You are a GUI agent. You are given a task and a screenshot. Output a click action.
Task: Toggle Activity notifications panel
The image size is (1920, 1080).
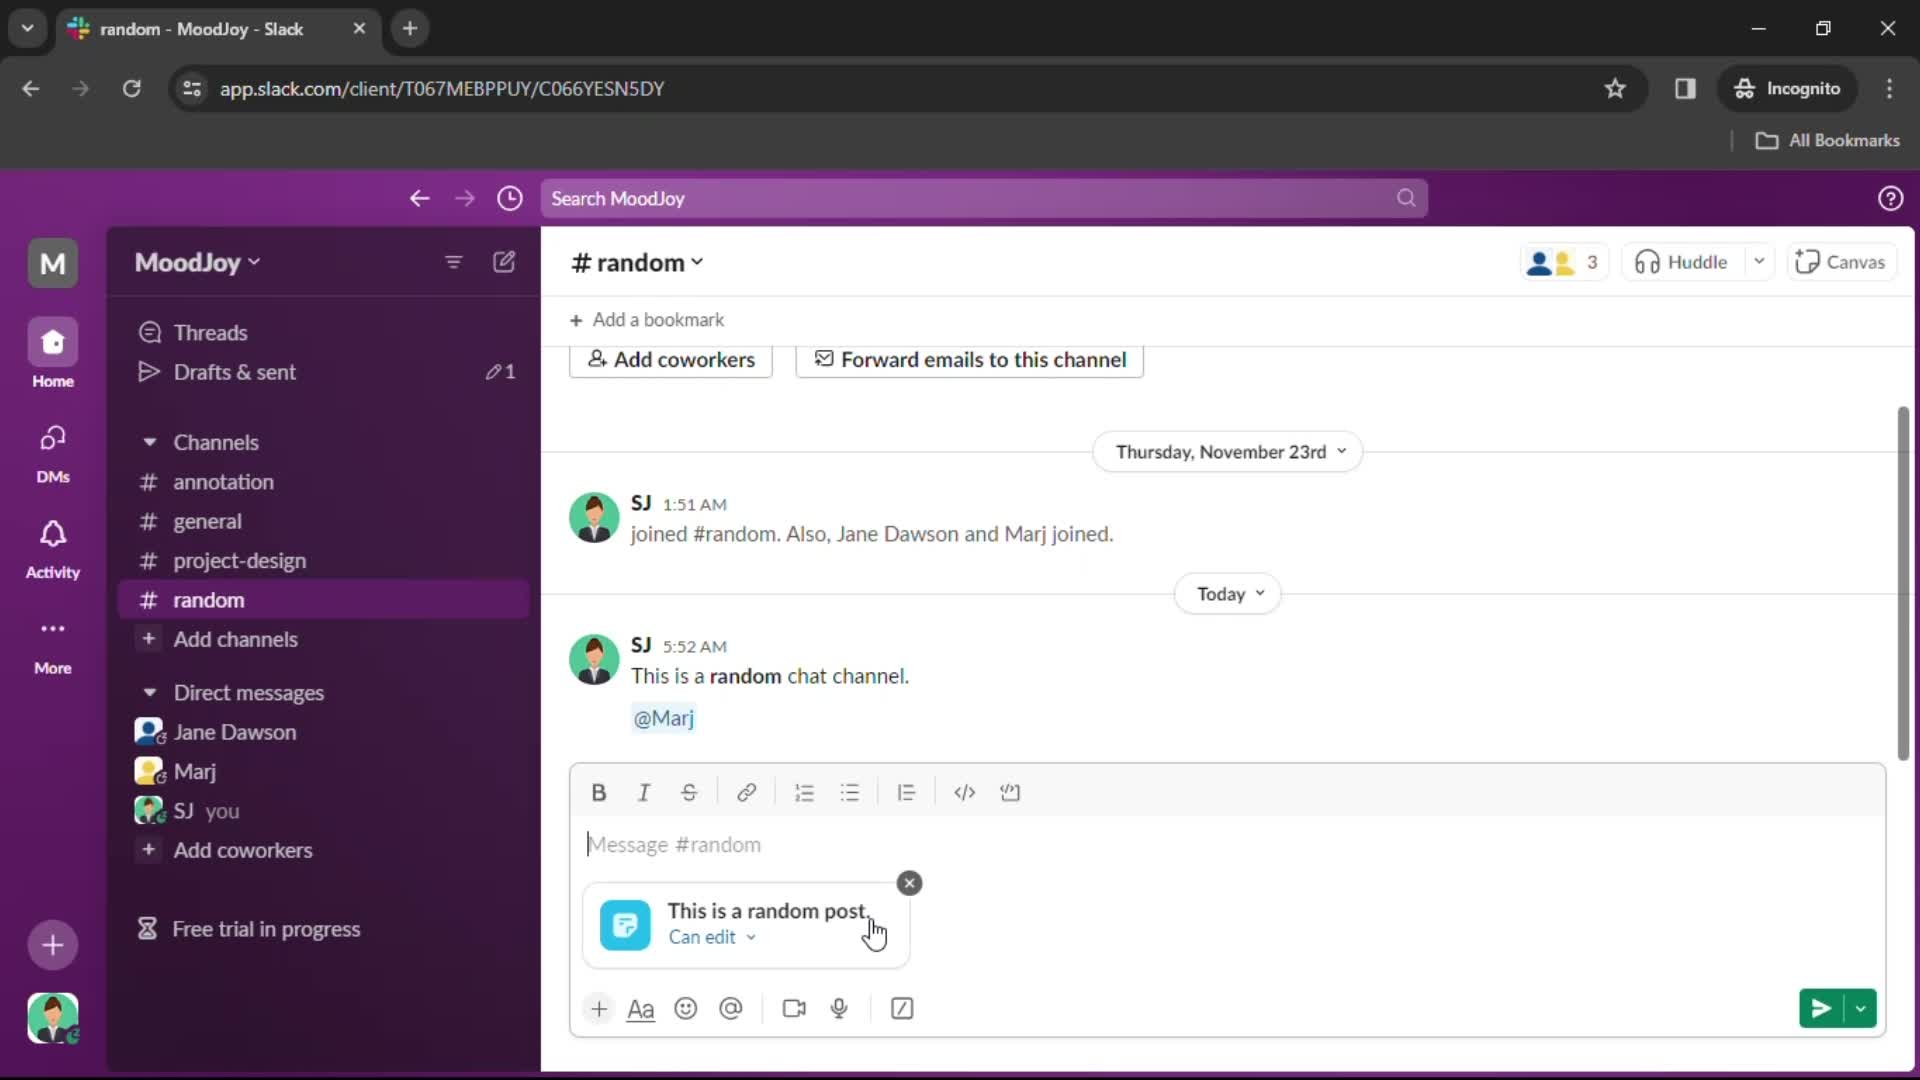click(x=53, y=550)
